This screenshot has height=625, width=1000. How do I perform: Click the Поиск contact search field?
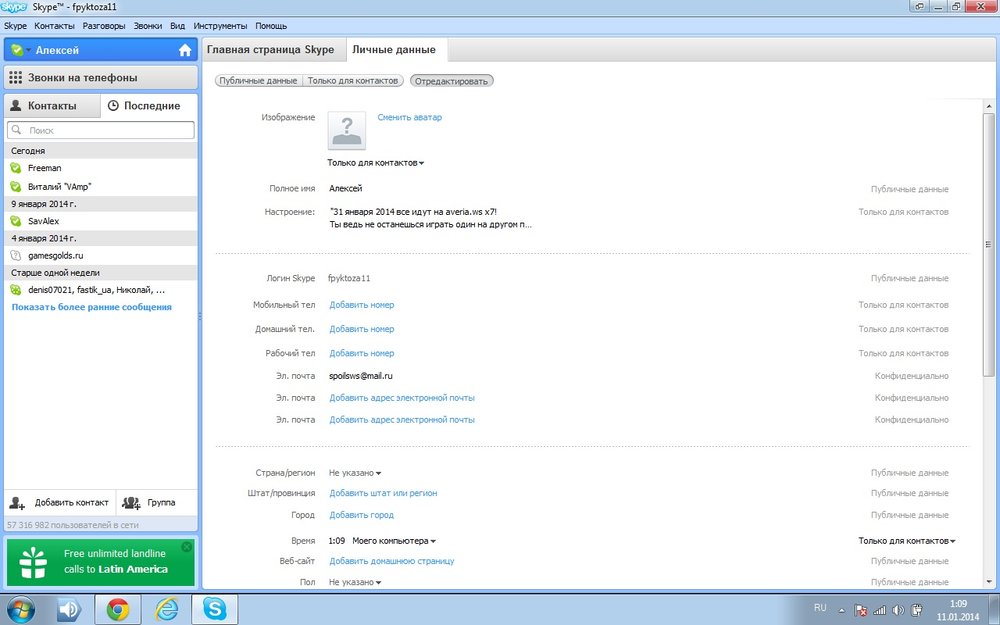pyautogui.click(x=100, y=130)
